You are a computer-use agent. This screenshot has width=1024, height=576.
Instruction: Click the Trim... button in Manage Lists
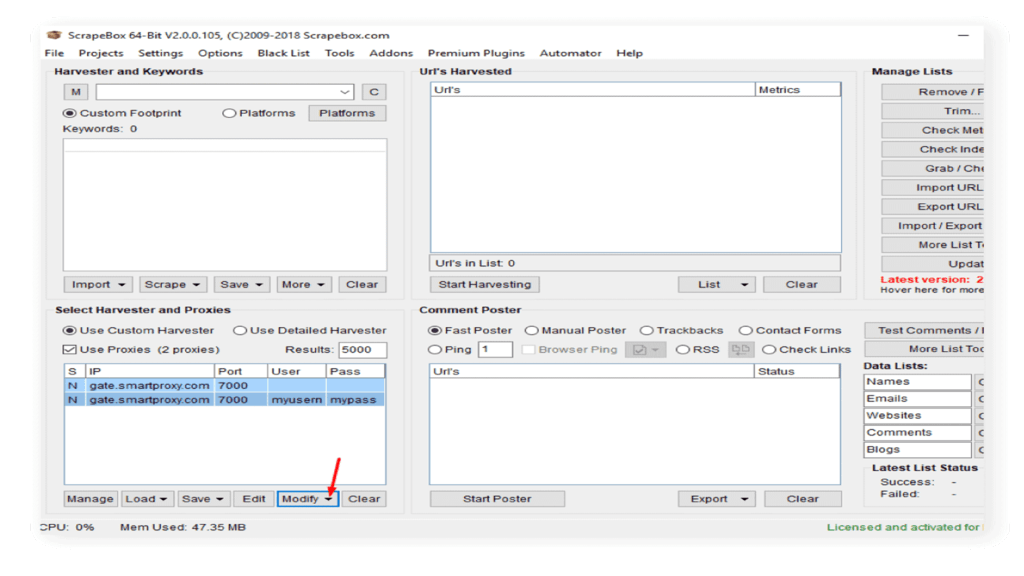[933, 111]
